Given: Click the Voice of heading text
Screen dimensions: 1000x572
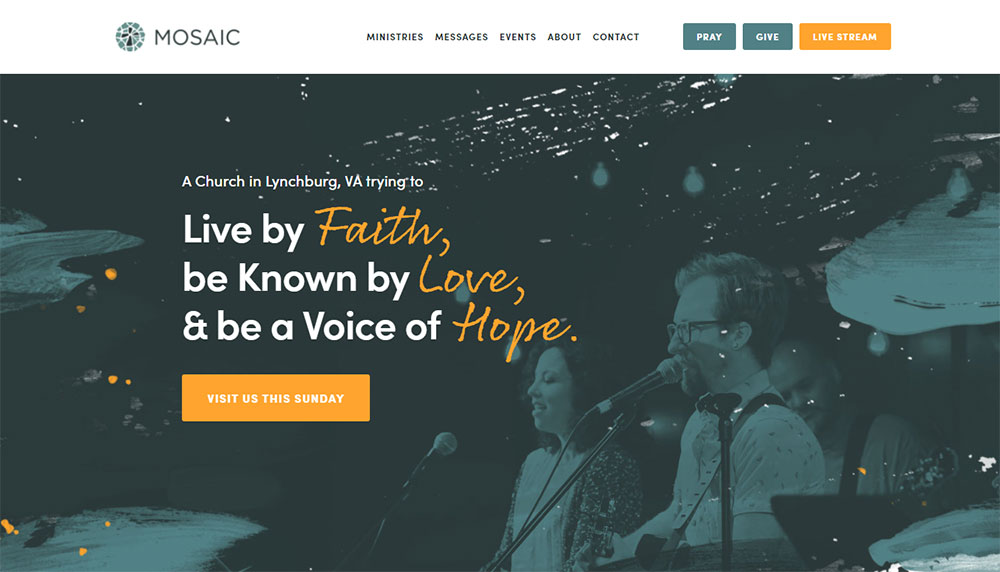Looking at the screenshot, I should [x=371, y=326].
